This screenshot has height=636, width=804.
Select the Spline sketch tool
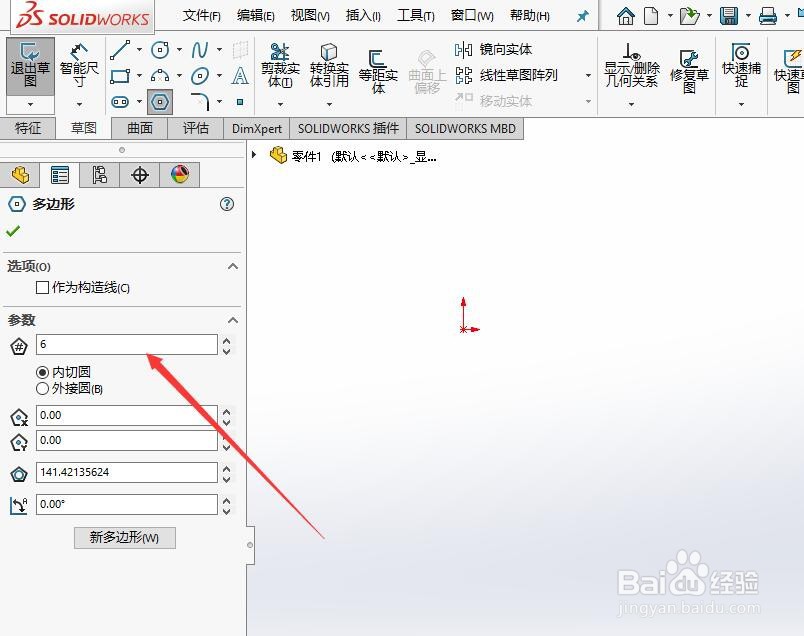199,50
